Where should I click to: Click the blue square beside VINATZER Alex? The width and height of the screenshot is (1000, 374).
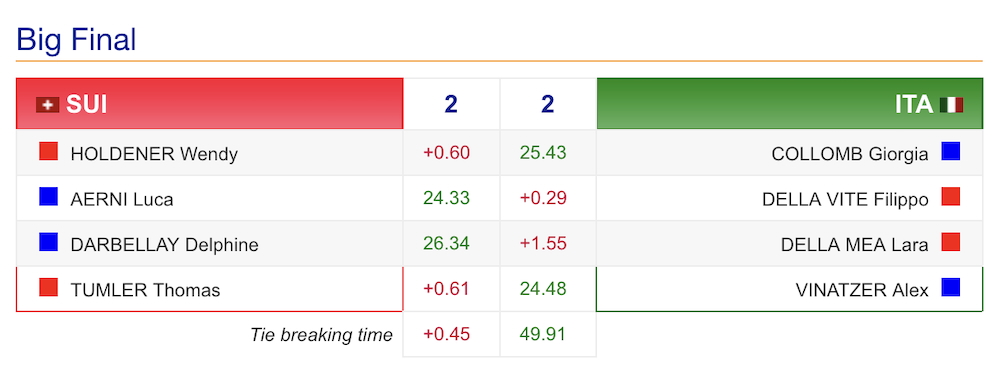951,287
